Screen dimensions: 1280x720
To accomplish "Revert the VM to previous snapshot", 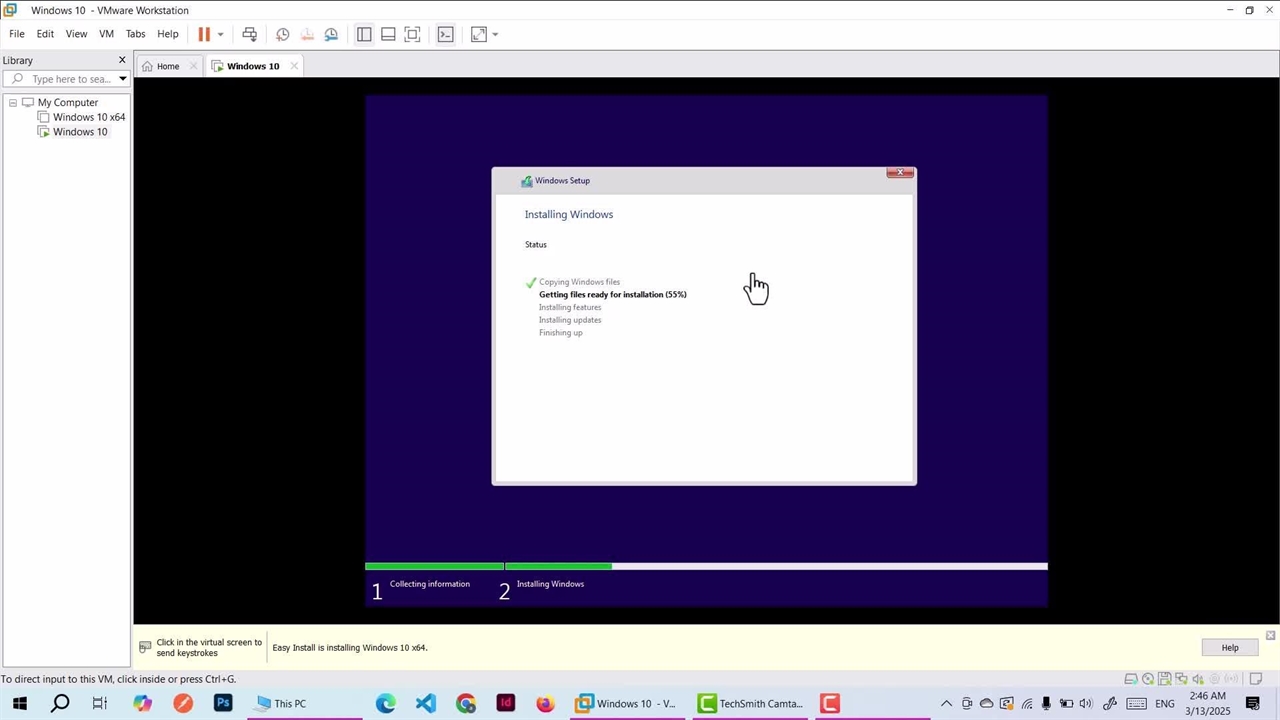I will [x=307, y=34].
